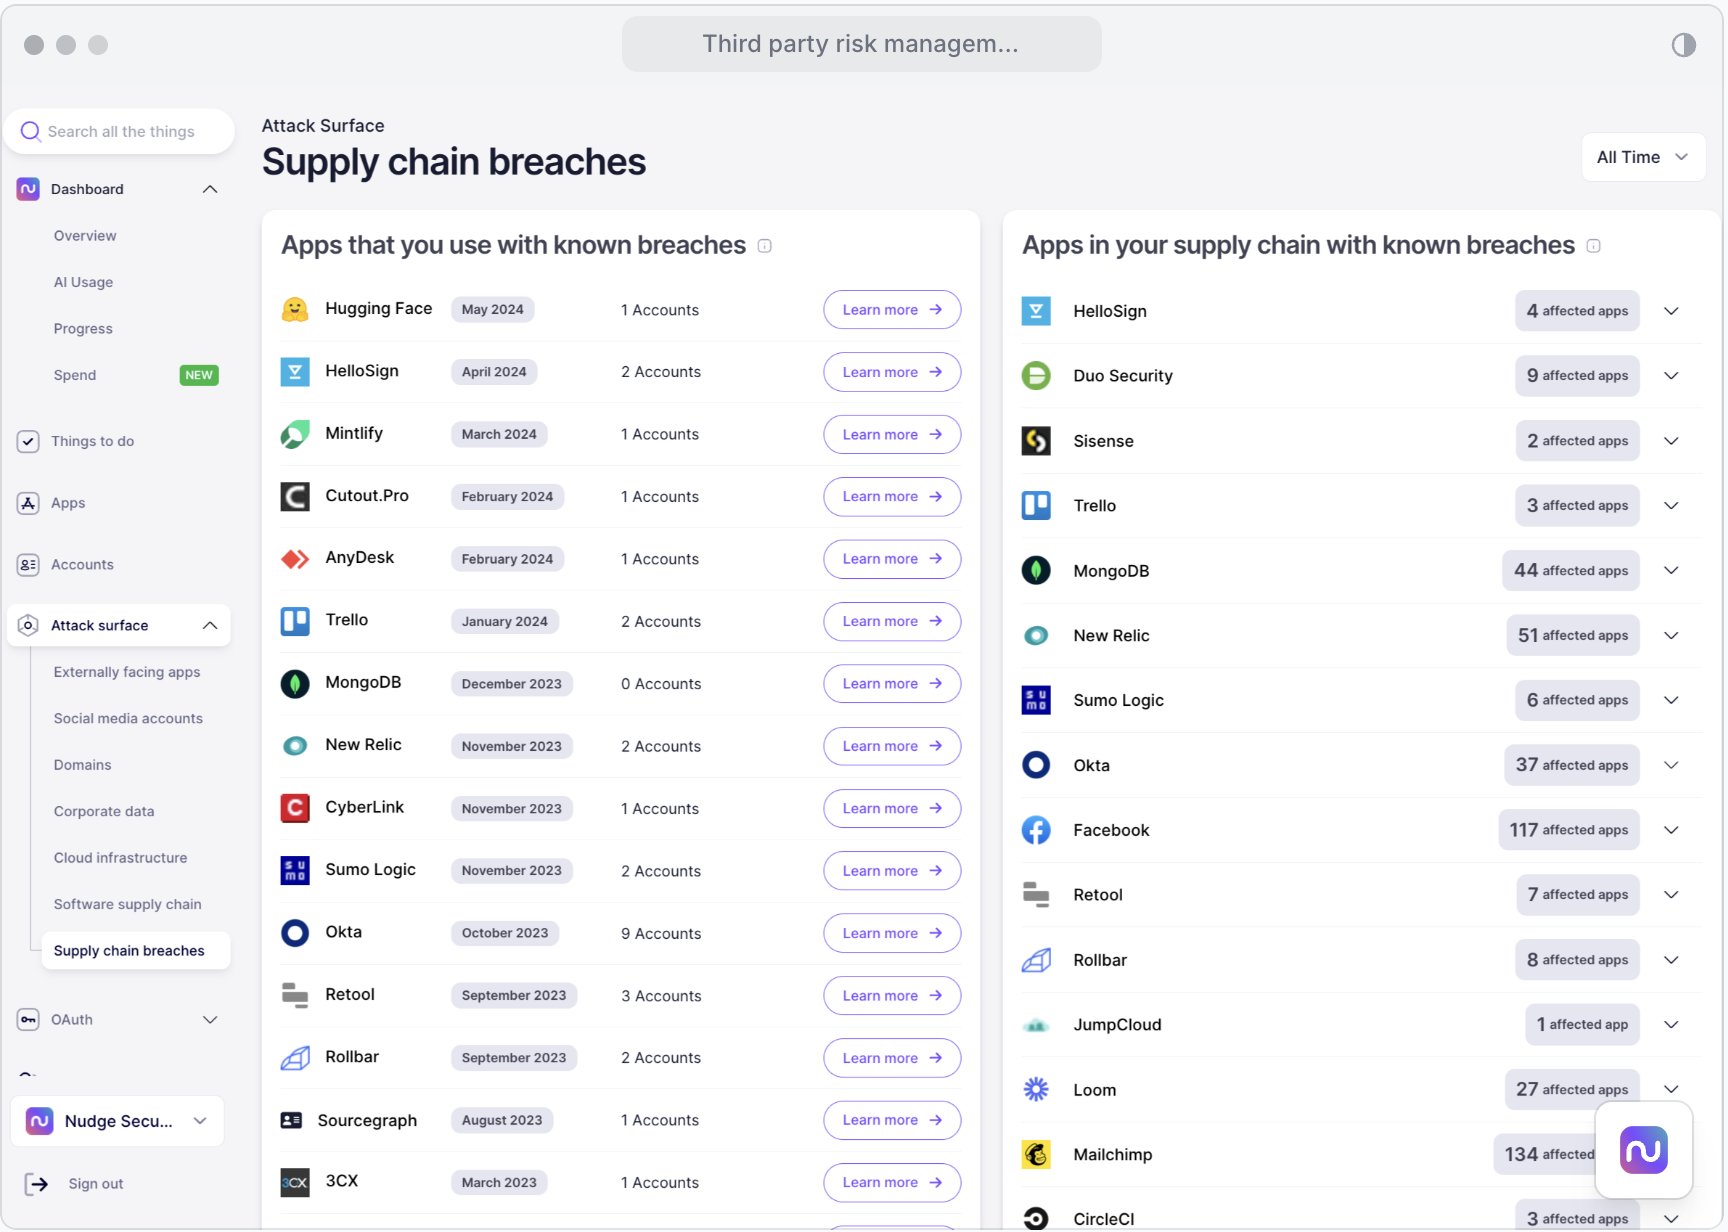Click the CyberLink red logo

[295, 808]
